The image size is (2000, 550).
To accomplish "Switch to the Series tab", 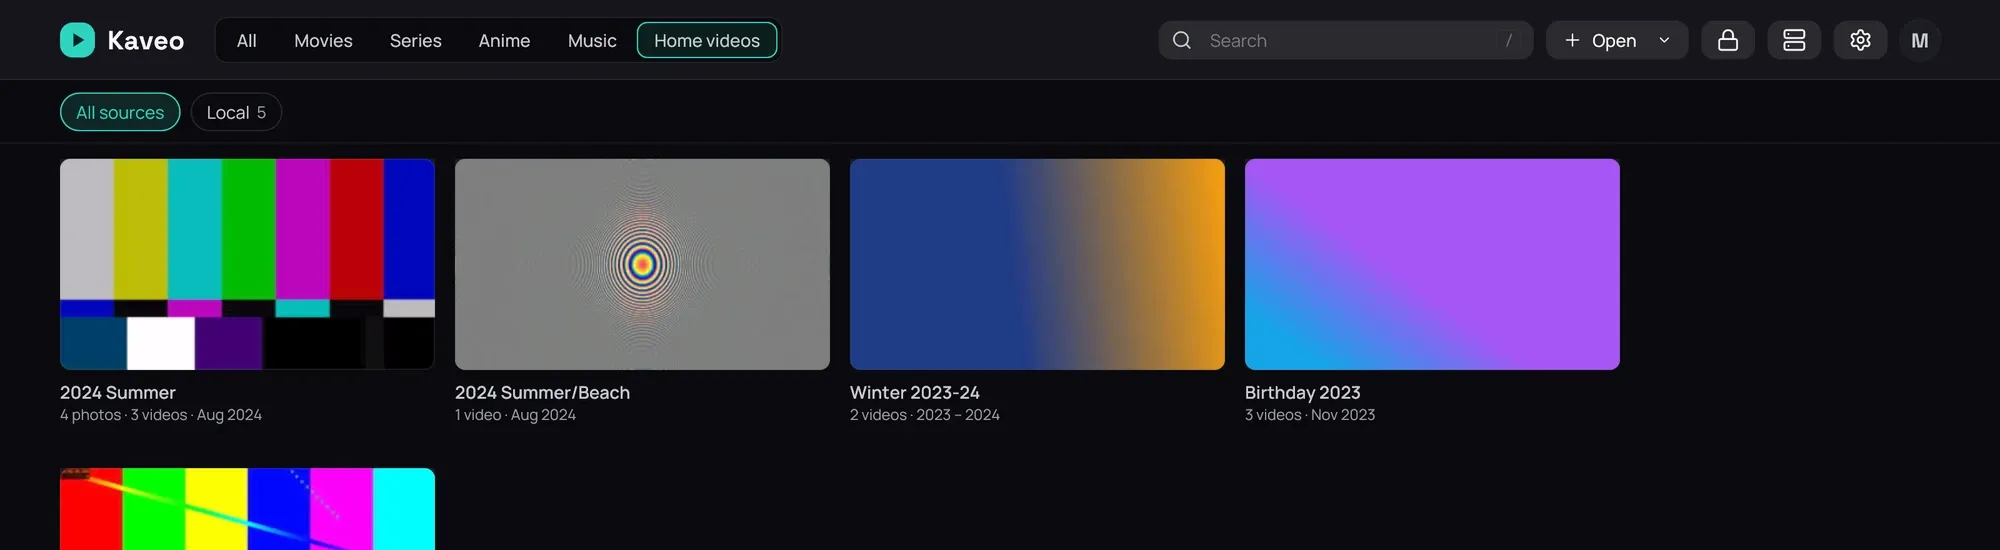I will [415, 40].
